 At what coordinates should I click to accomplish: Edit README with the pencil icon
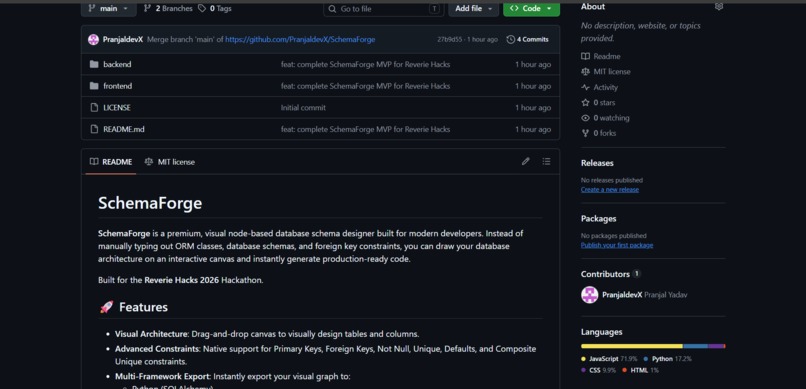525,161
